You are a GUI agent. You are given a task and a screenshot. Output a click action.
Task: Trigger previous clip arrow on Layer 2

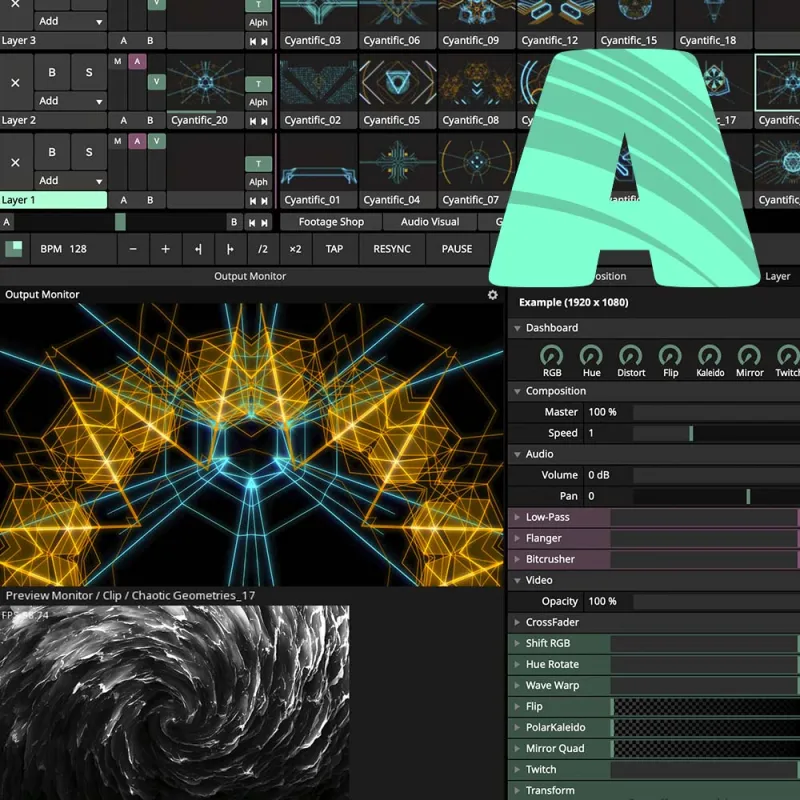(x=253, y=121)
